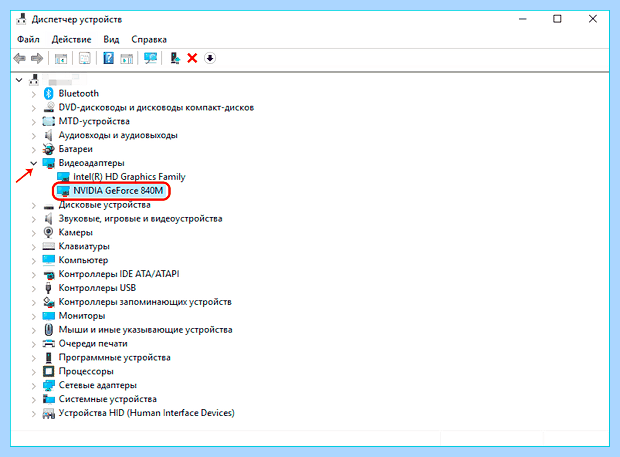Maximize the Диспетчер устройств window

(x=557, y=19)
